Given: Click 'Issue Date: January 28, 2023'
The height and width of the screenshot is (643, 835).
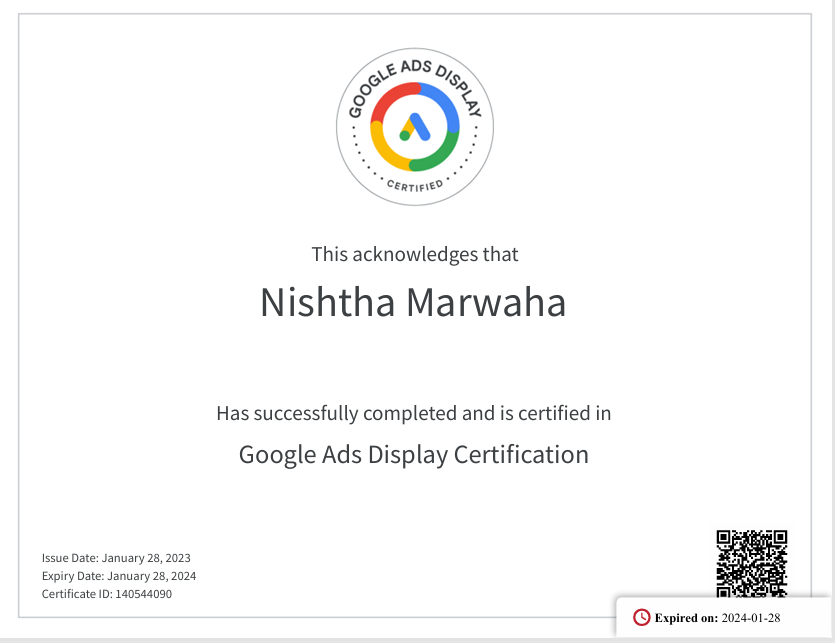Looking at the screenshot, I should 116,558.
